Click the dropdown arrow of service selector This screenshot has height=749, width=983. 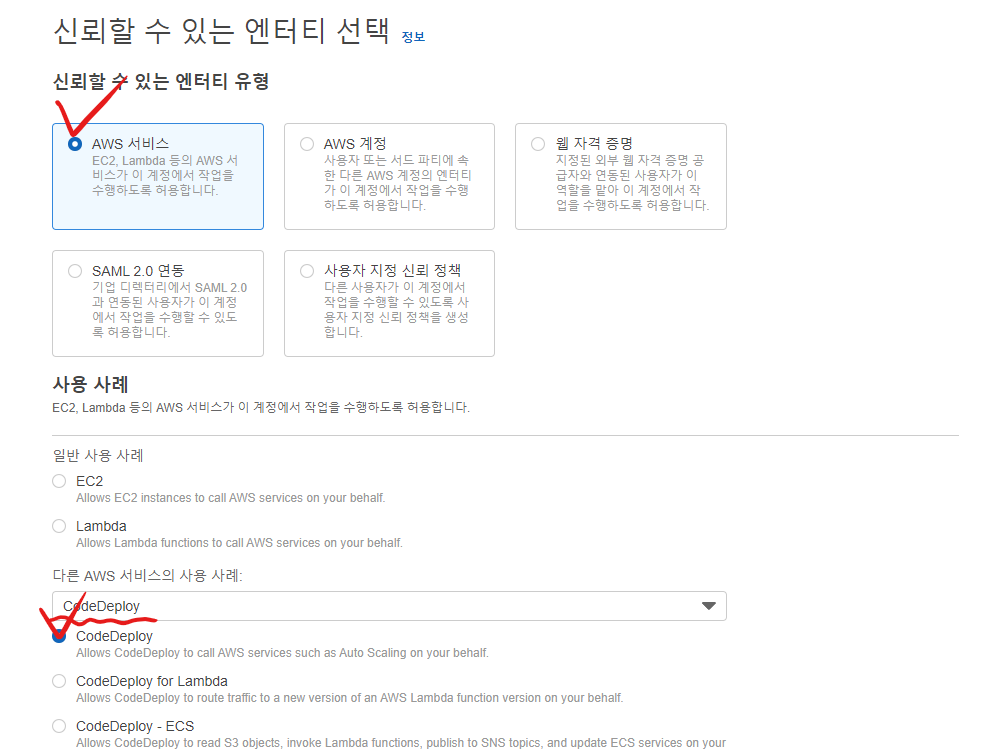(708, 606)
